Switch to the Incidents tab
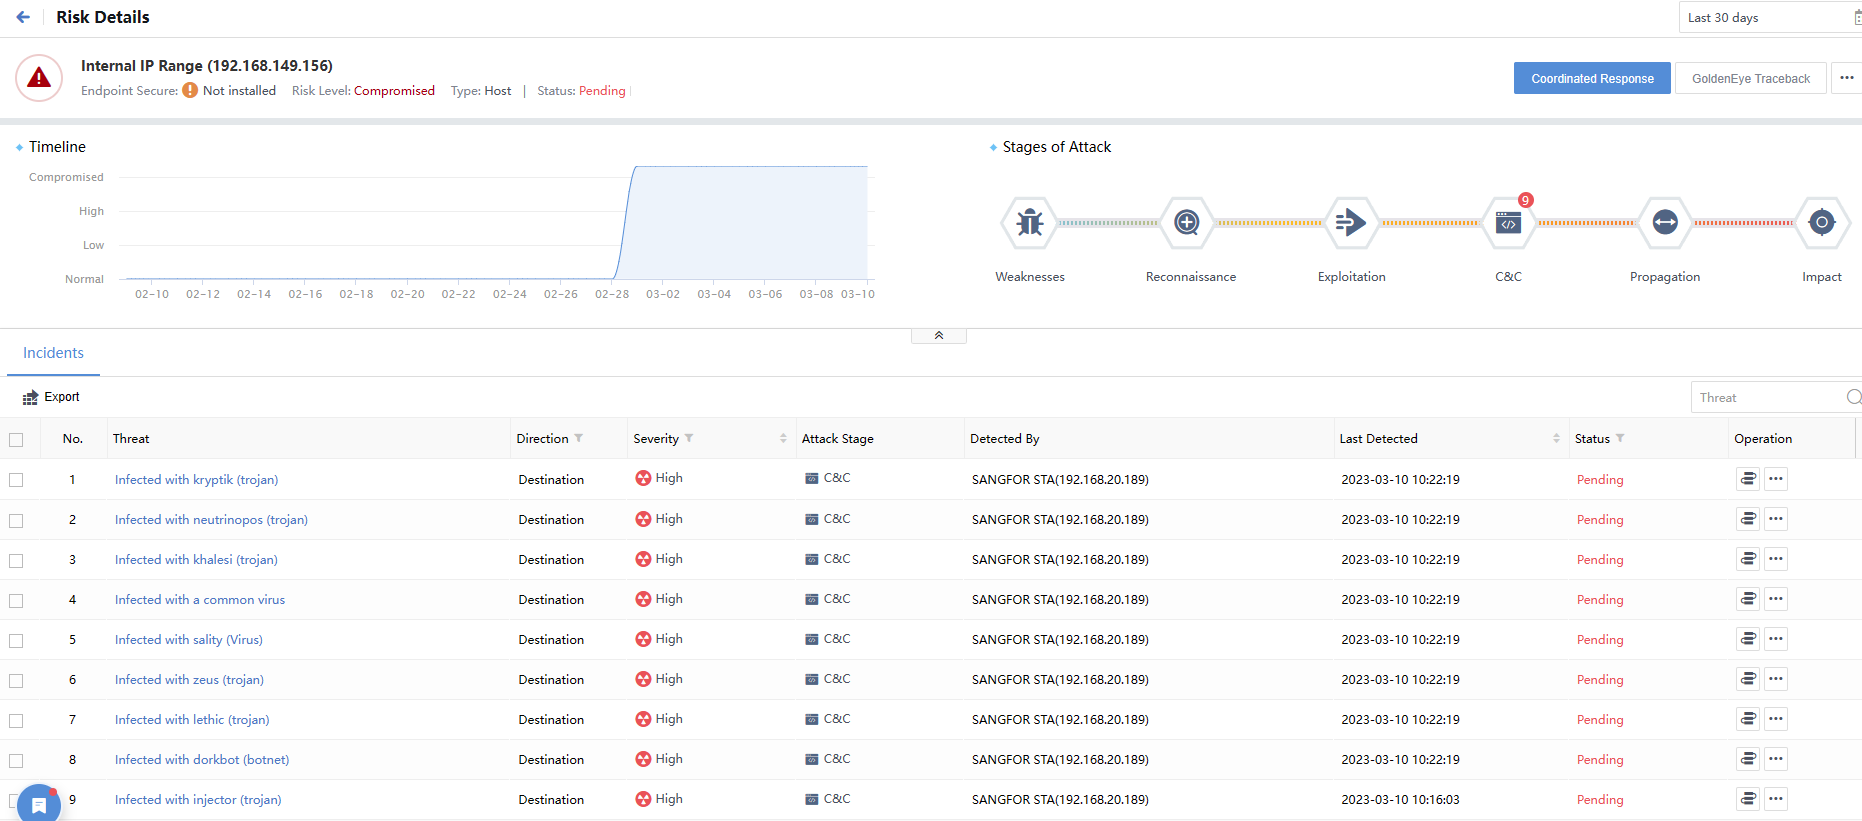 coord(53,353)
